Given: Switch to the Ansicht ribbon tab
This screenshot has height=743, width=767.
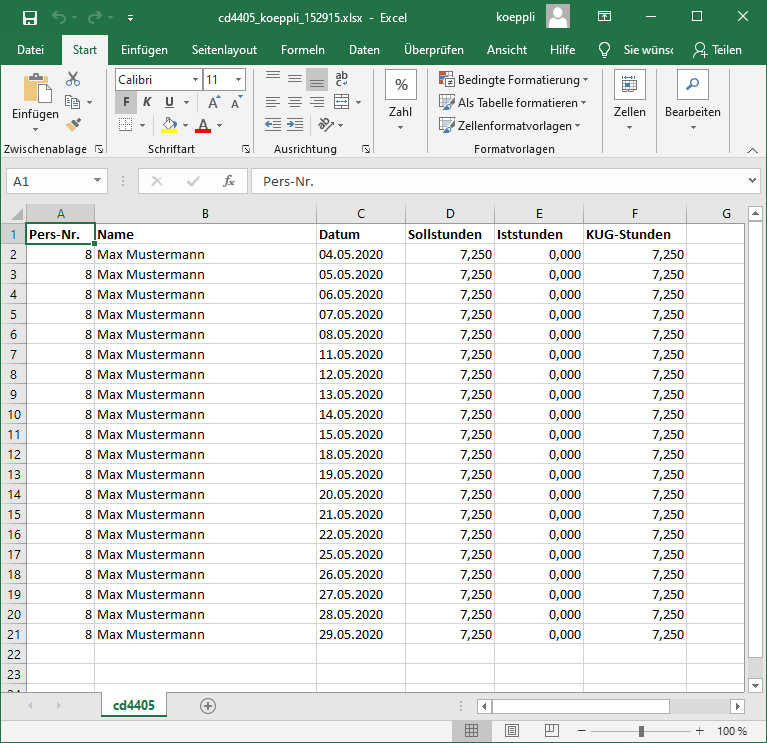Looking at the screenshot, I should tap(506, 50).
